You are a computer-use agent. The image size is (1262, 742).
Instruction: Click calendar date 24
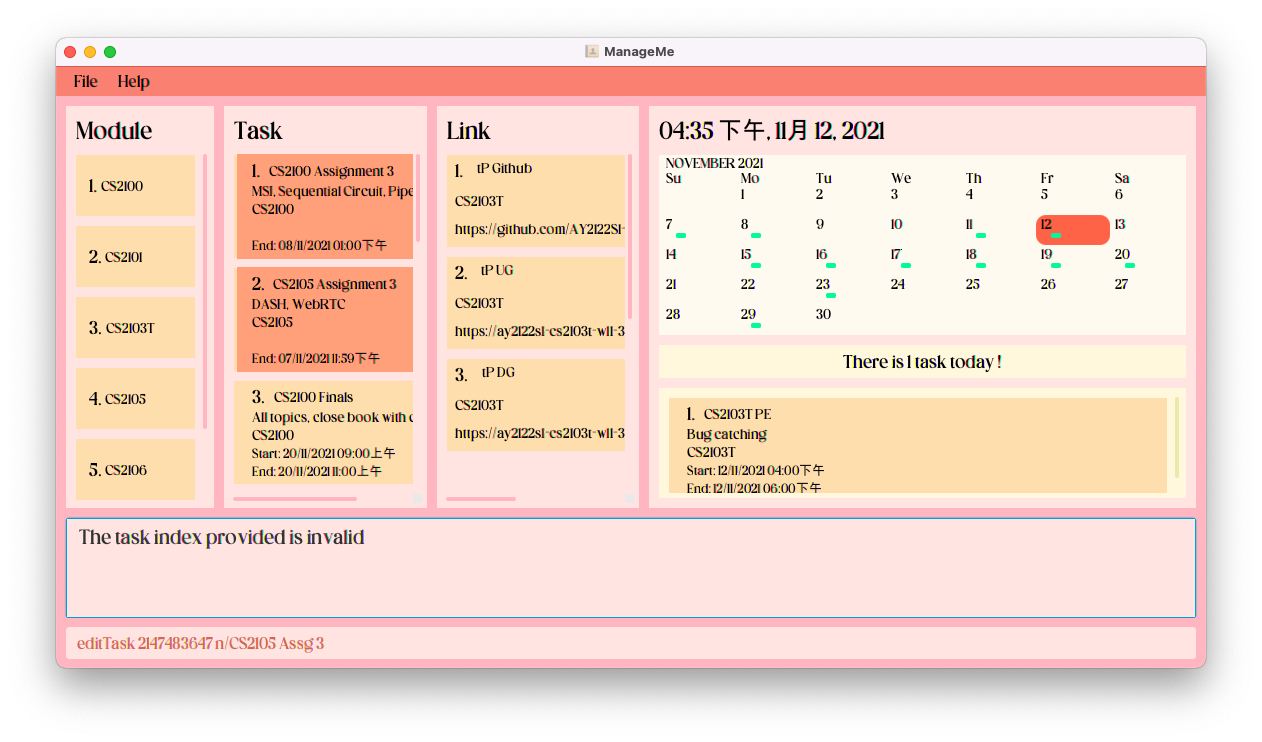(897, 284)
